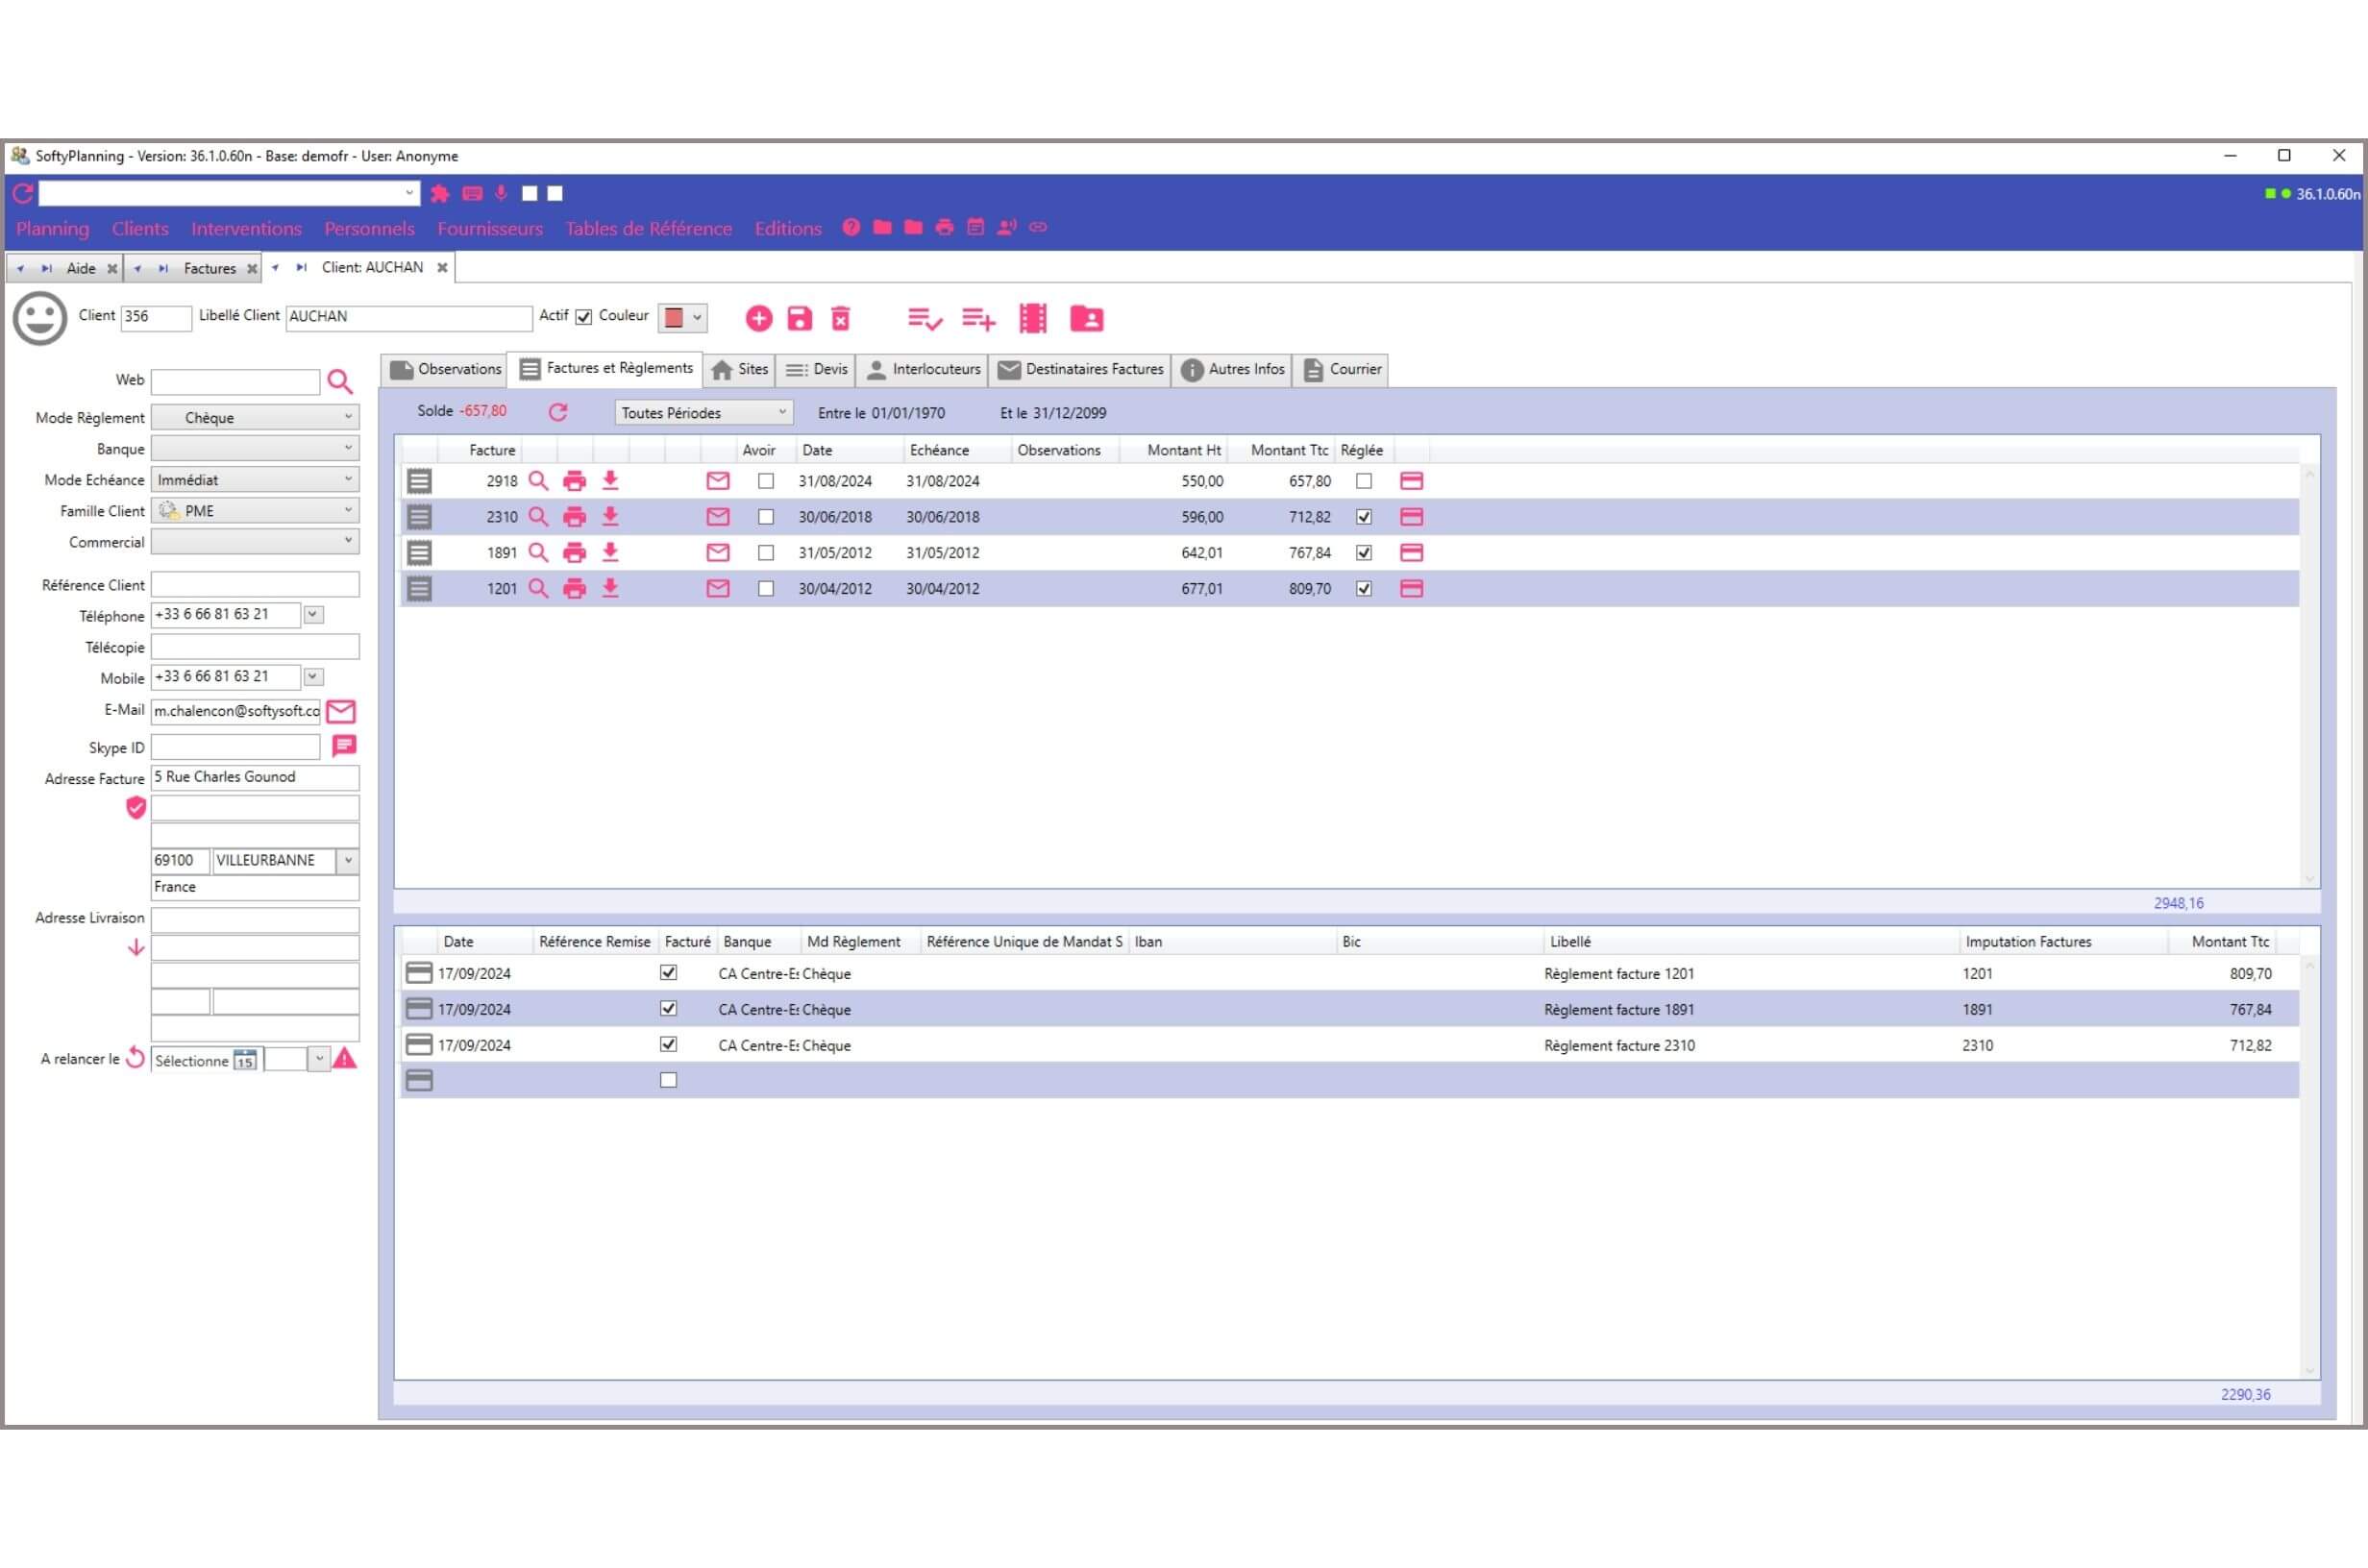The height and width of the screenshot is (1568, 2368).
Task: Download invoice 1891 with its download icon
Action: (x=610, y=552)
